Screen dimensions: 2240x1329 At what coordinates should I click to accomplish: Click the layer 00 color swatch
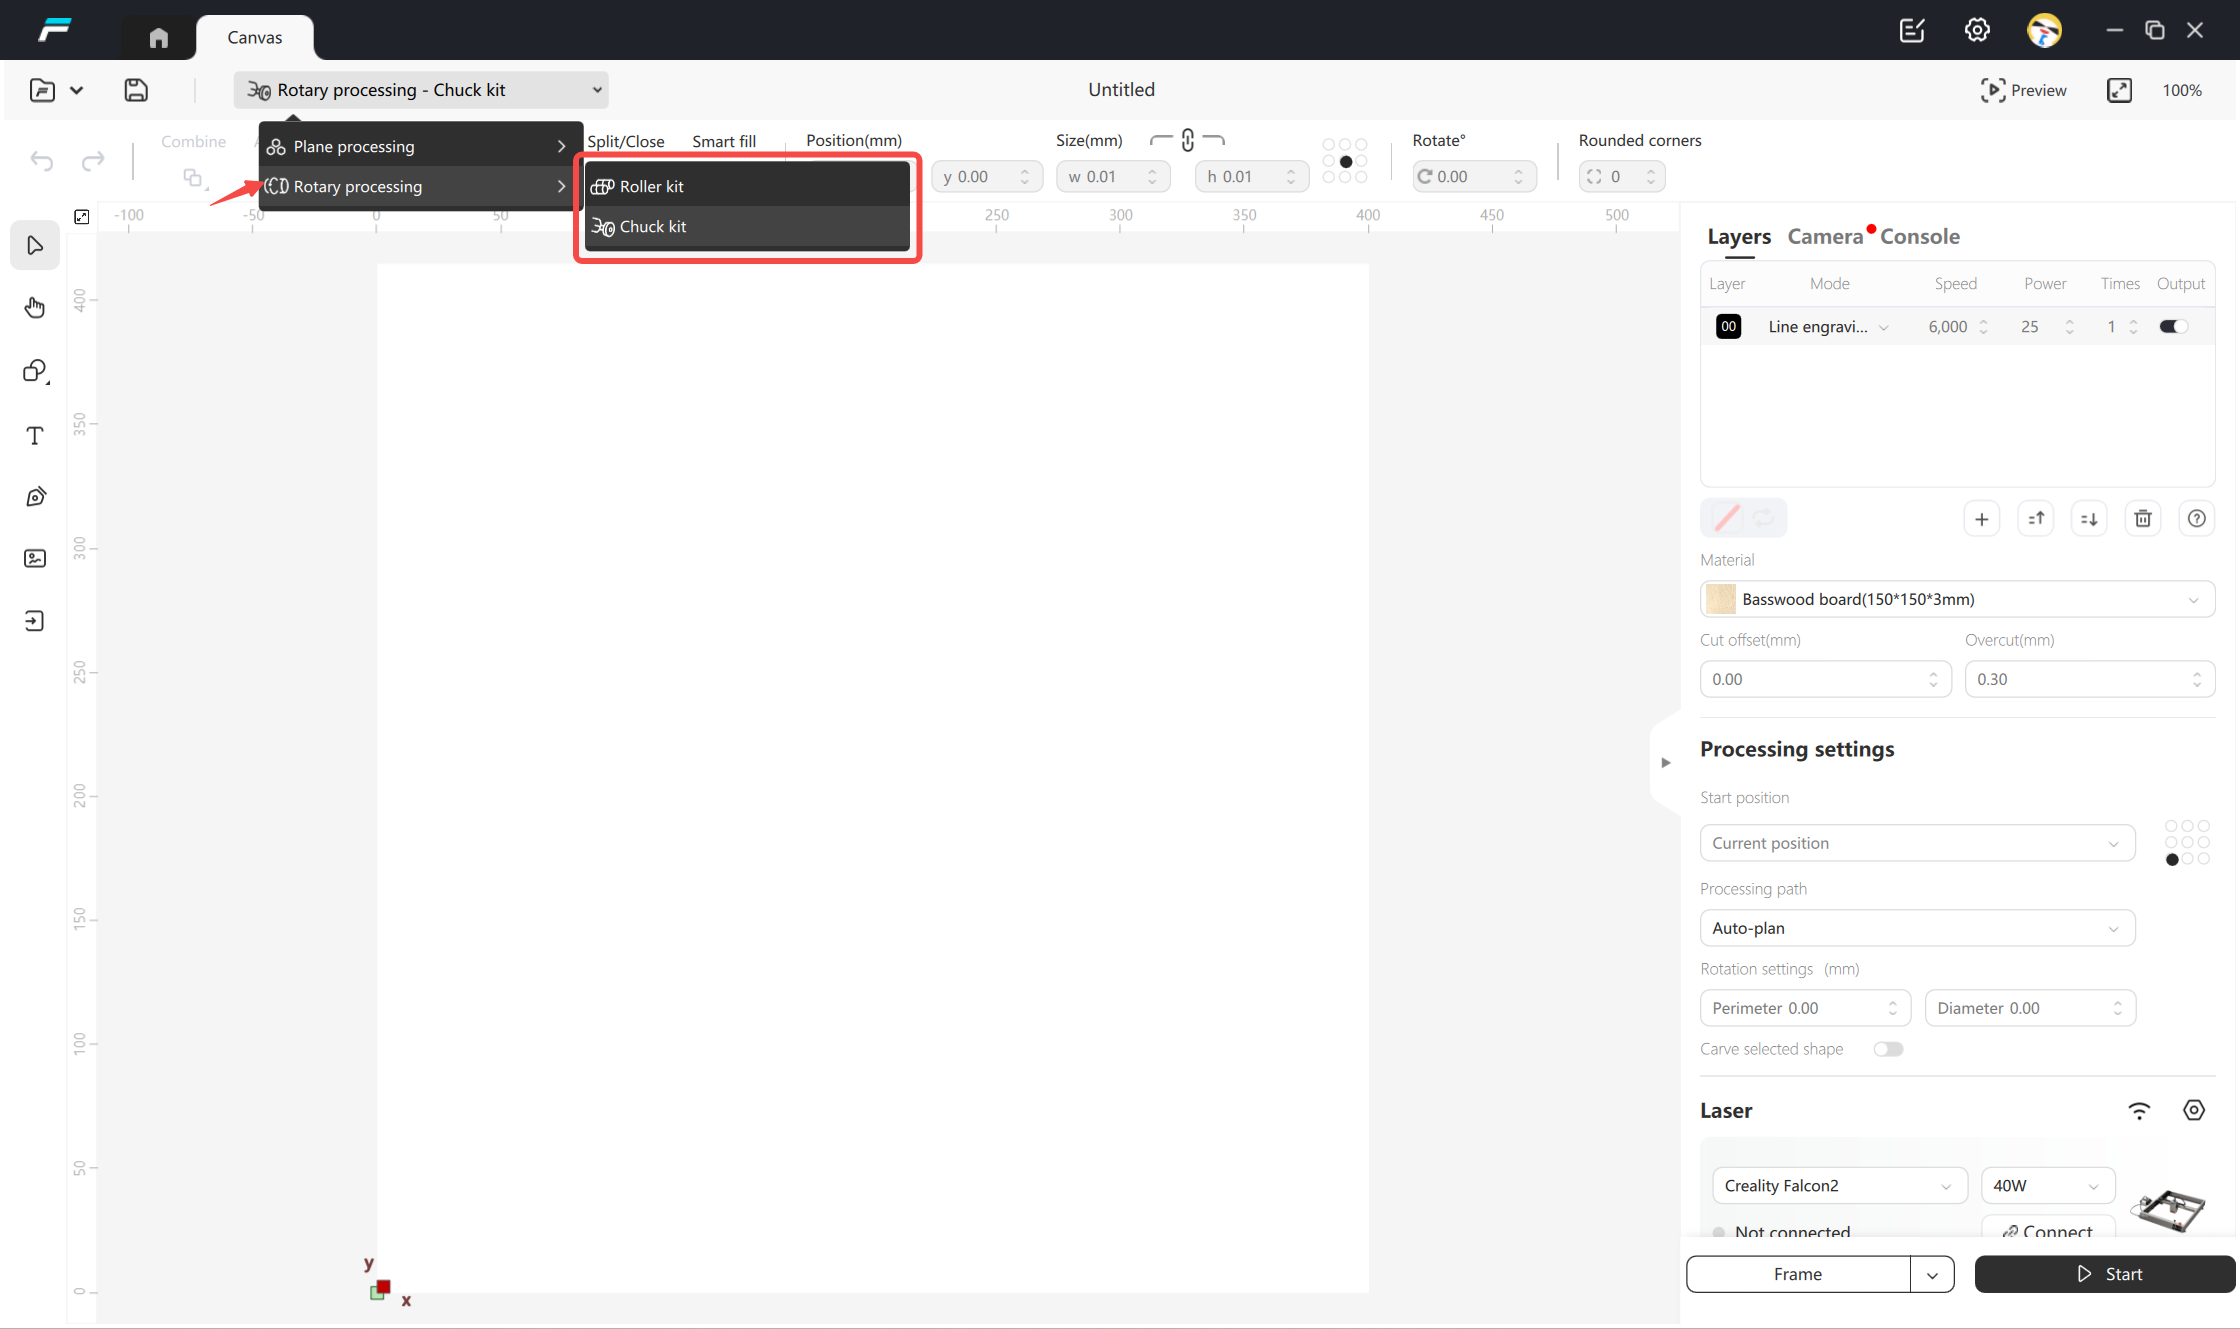1728,326
